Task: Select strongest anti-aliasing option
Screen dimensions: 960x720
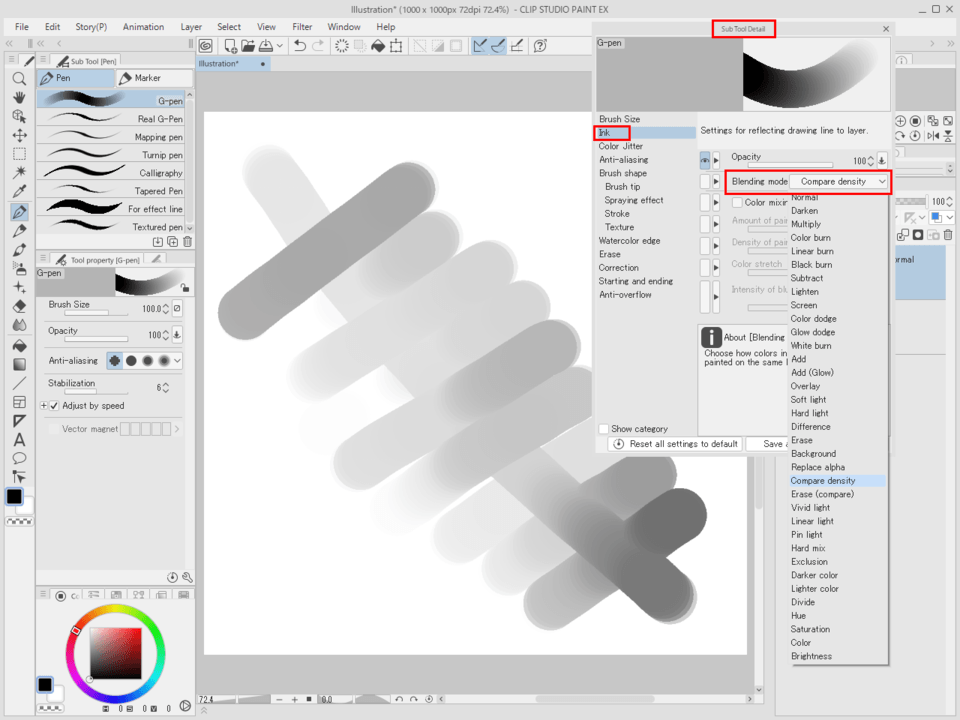Action: (163, 361)
